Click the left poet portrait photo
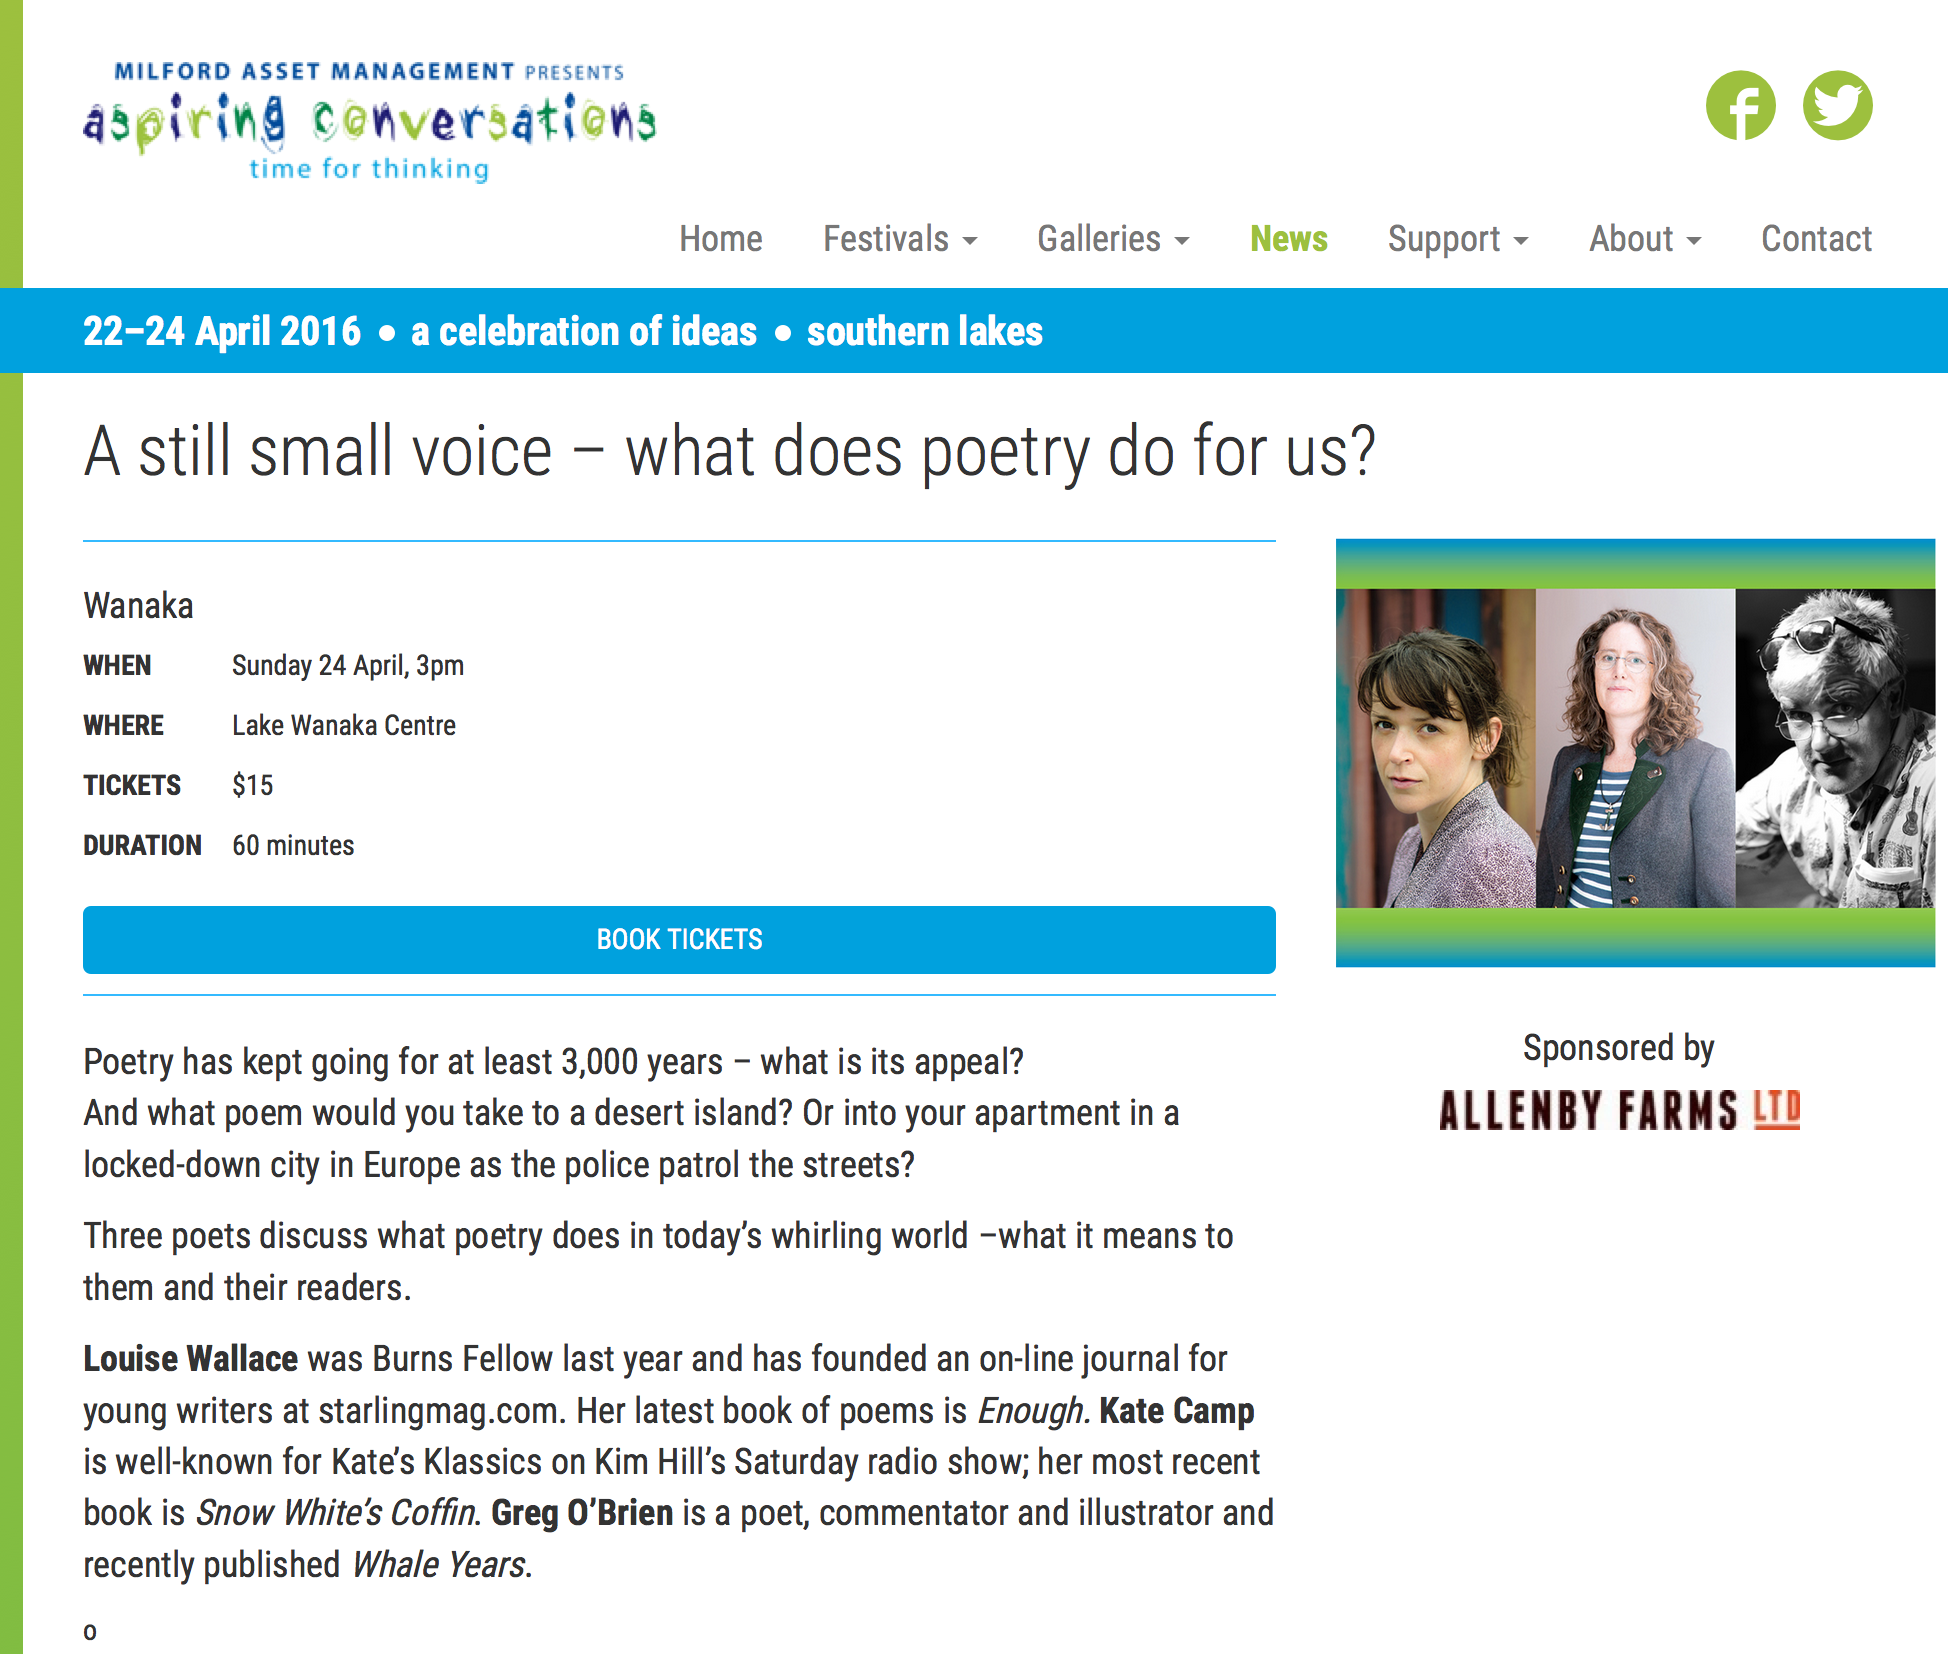 pyautogui.click(x=1436, y=748)
